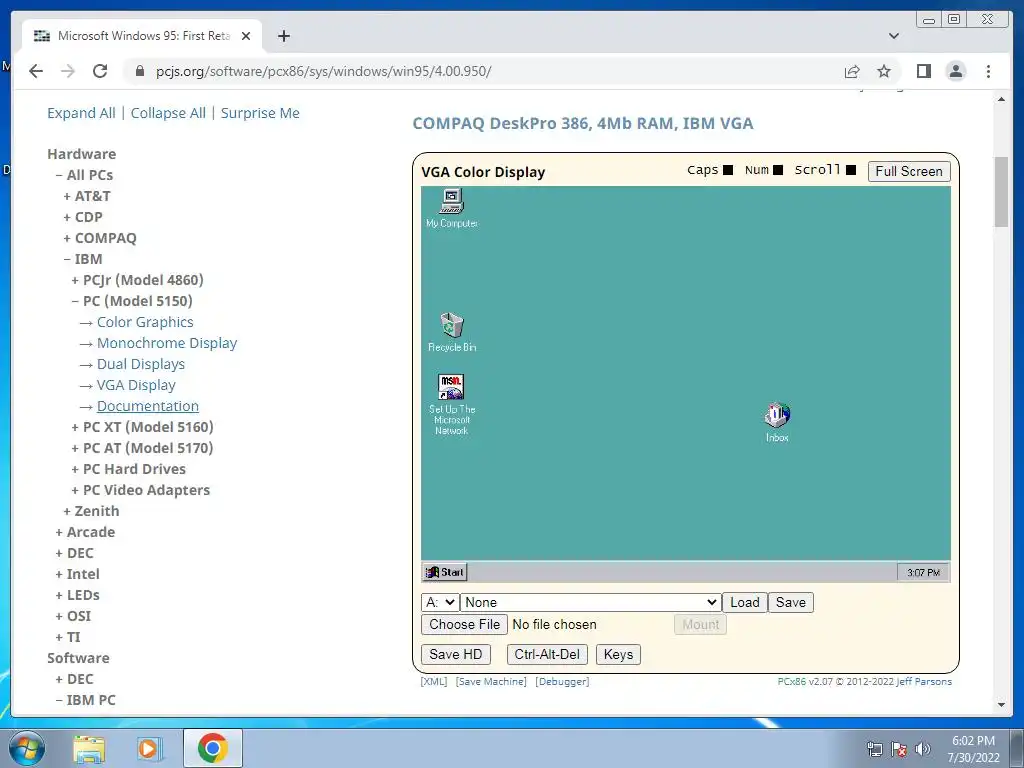Click the Full Screen button
Screen dimensions: 1024x768
coord(909,171)
